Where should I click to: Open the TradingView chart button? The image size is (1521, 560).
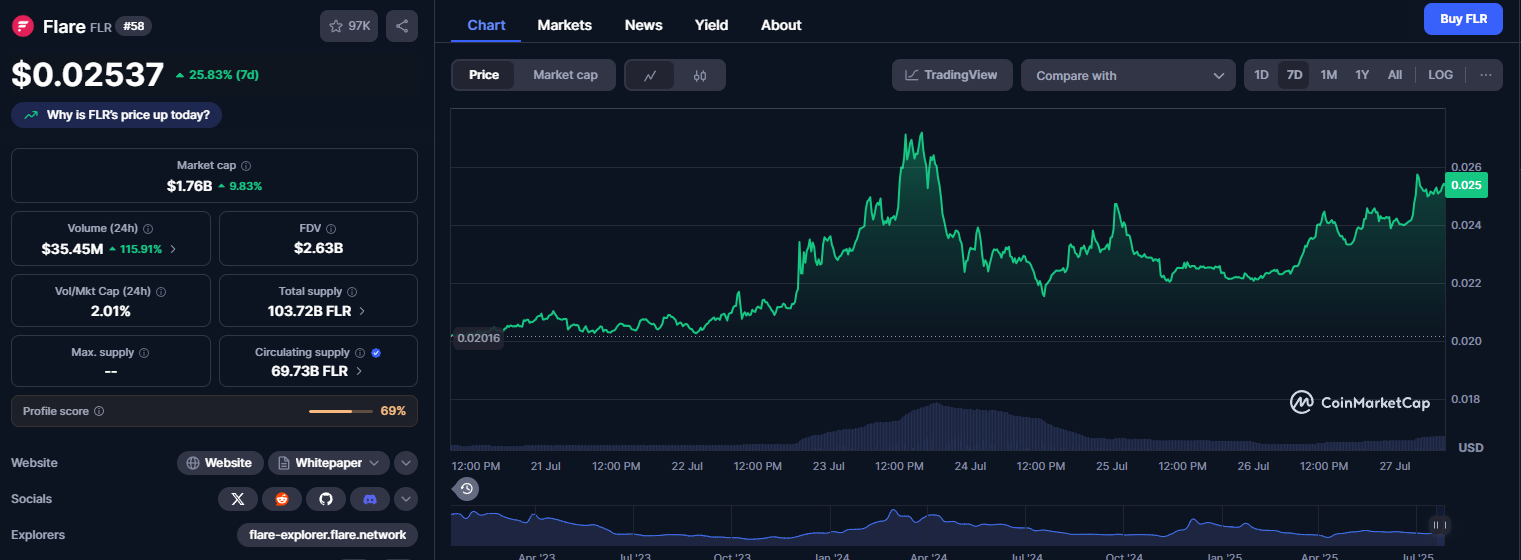951,75
